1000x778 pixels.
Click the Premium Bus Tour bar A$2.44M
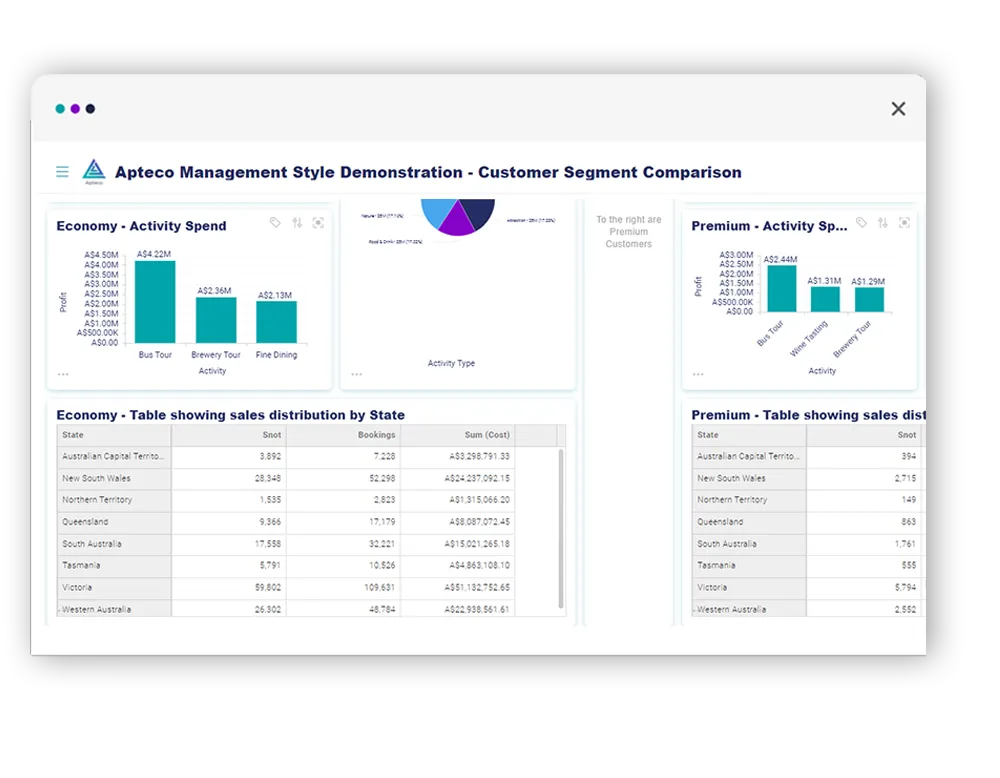pos(782,288)
